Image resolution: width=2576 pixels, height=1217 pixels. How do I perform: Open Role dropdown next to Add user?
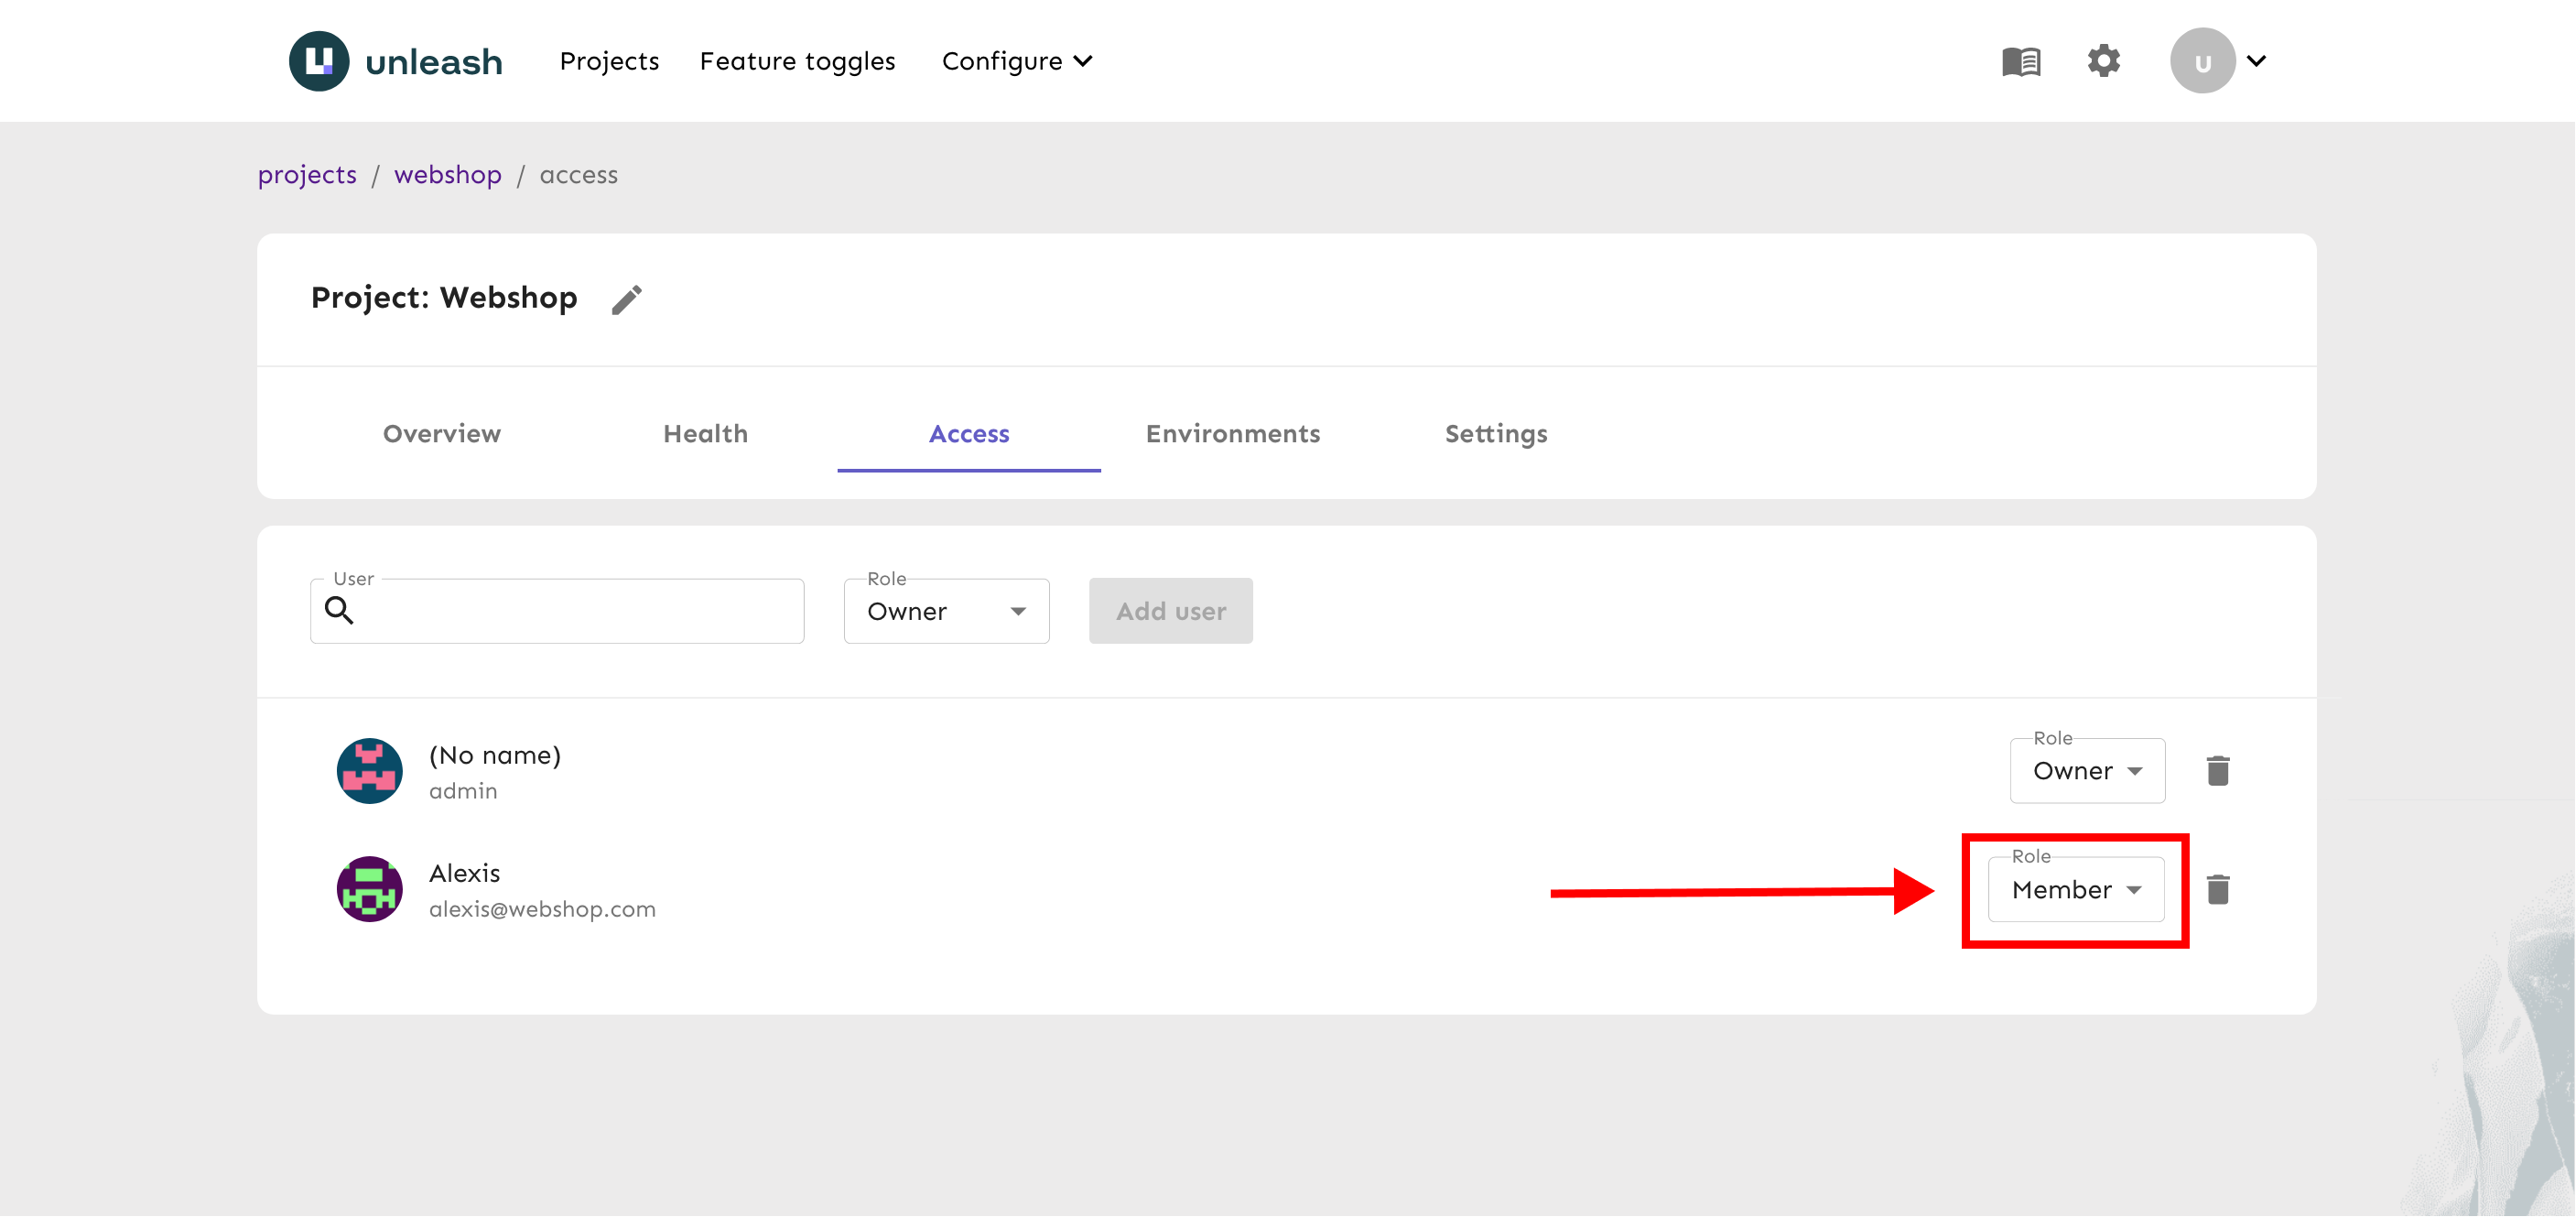(946, 611)
